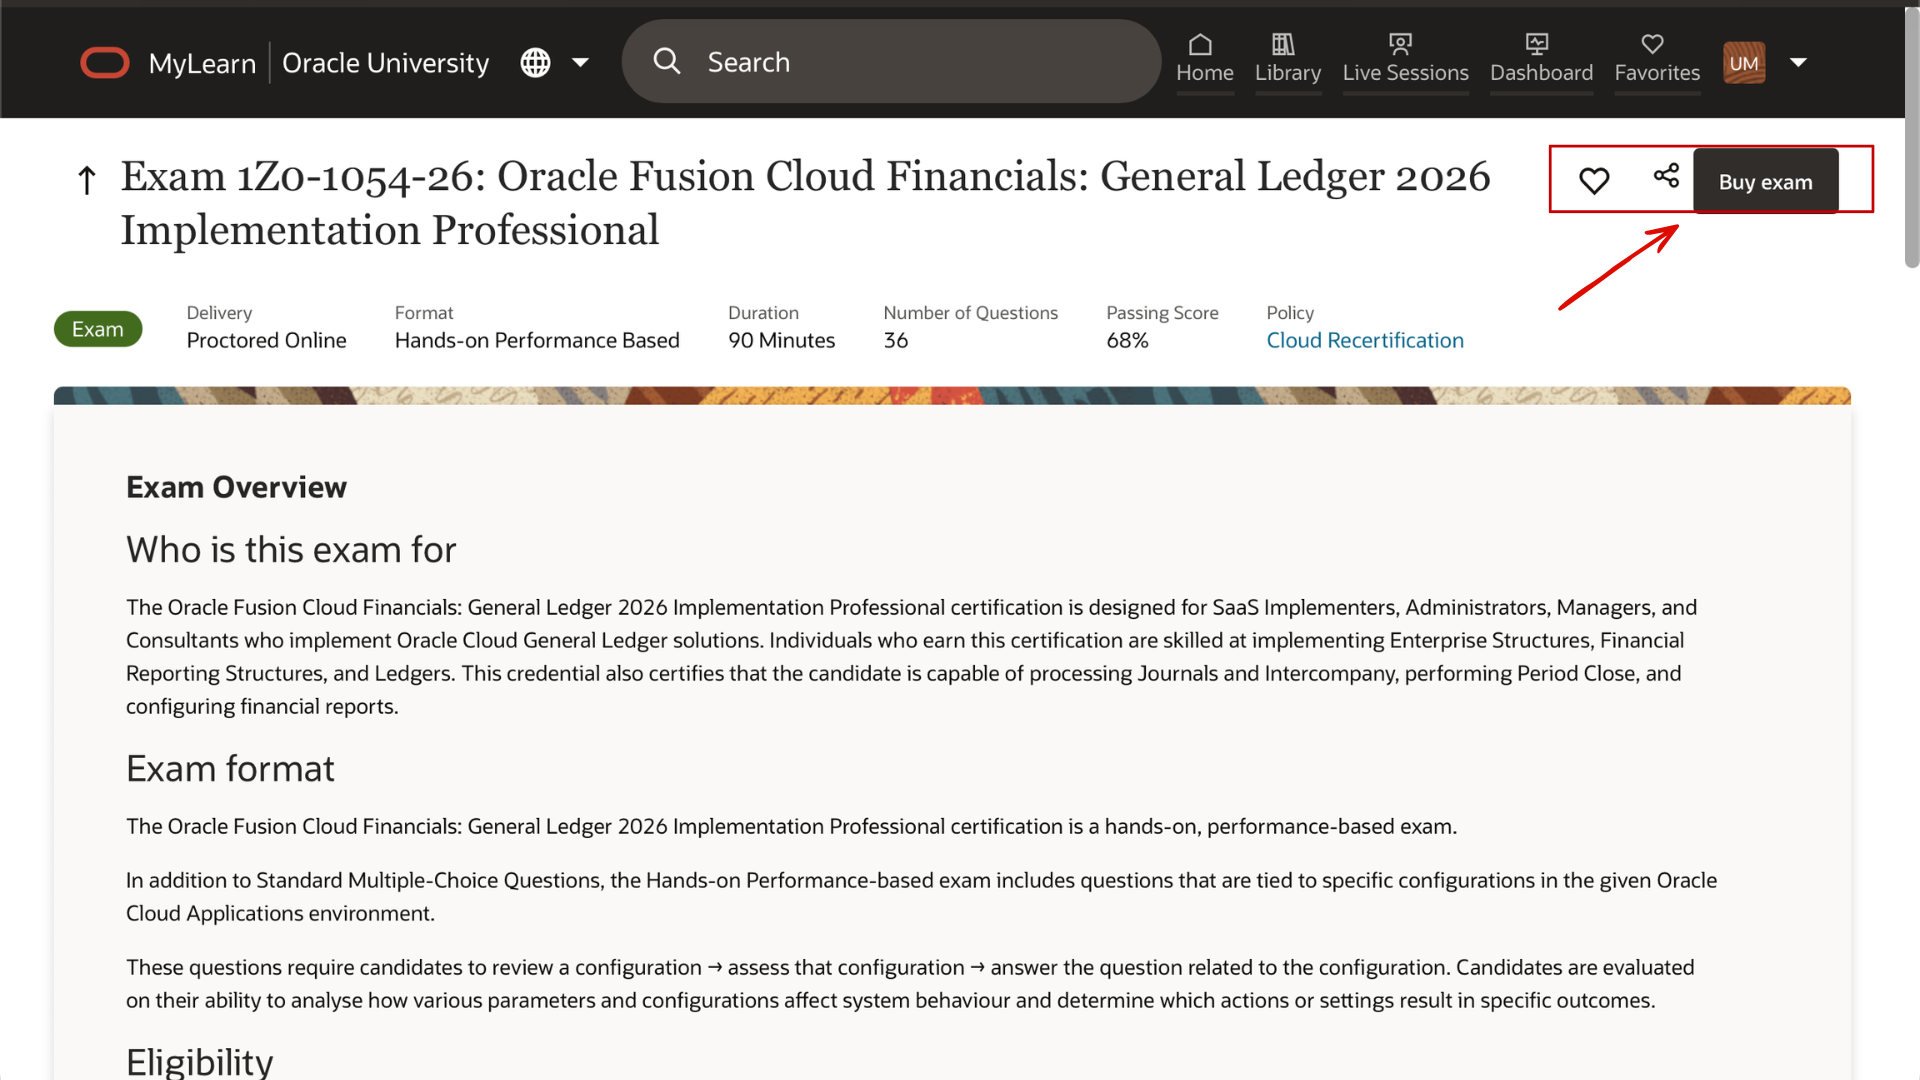Click the Exam type badge

97,328
